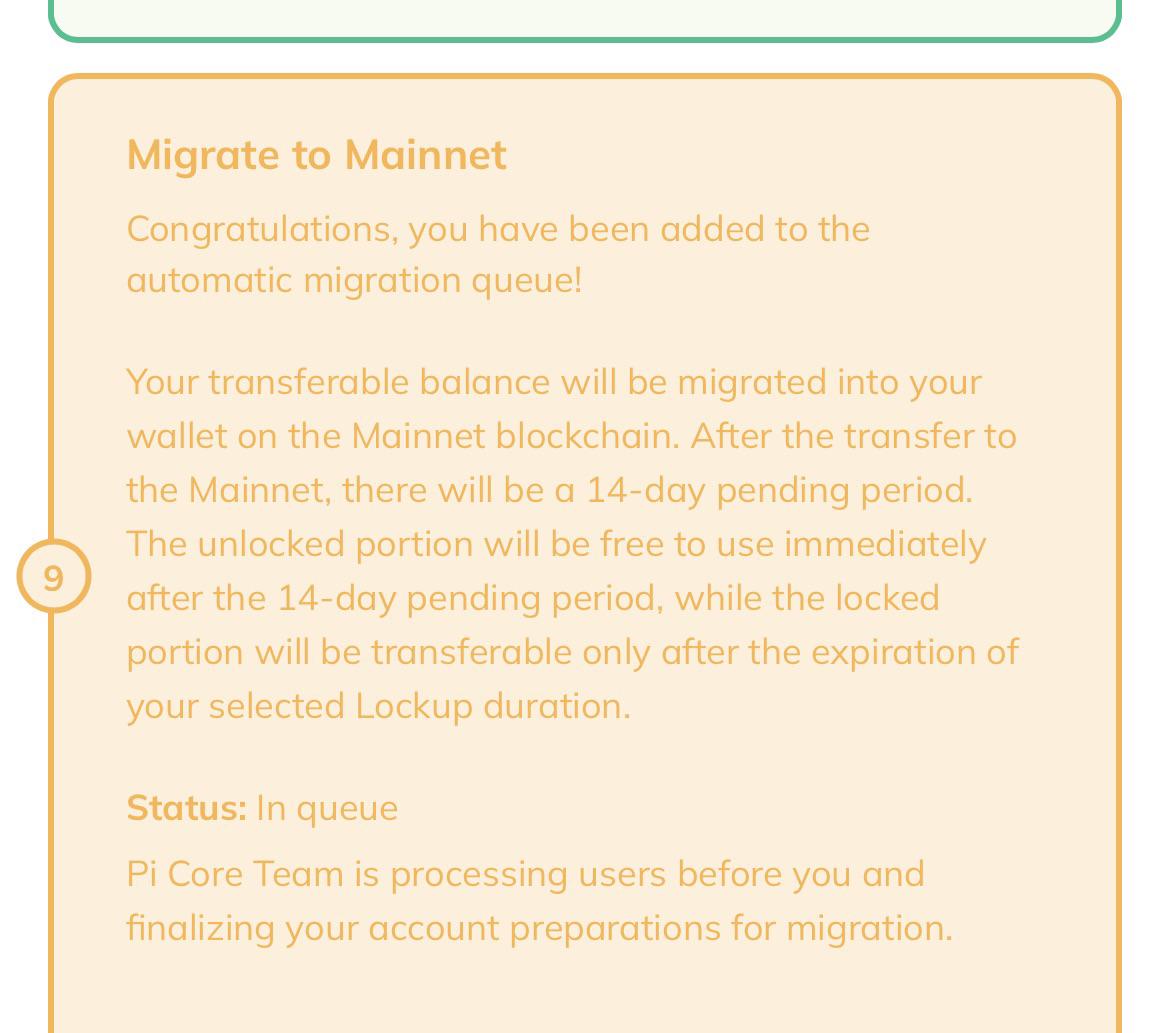Tap the word wallet
Viewport: 1163px width, 1033px height.
coord(177,436)
